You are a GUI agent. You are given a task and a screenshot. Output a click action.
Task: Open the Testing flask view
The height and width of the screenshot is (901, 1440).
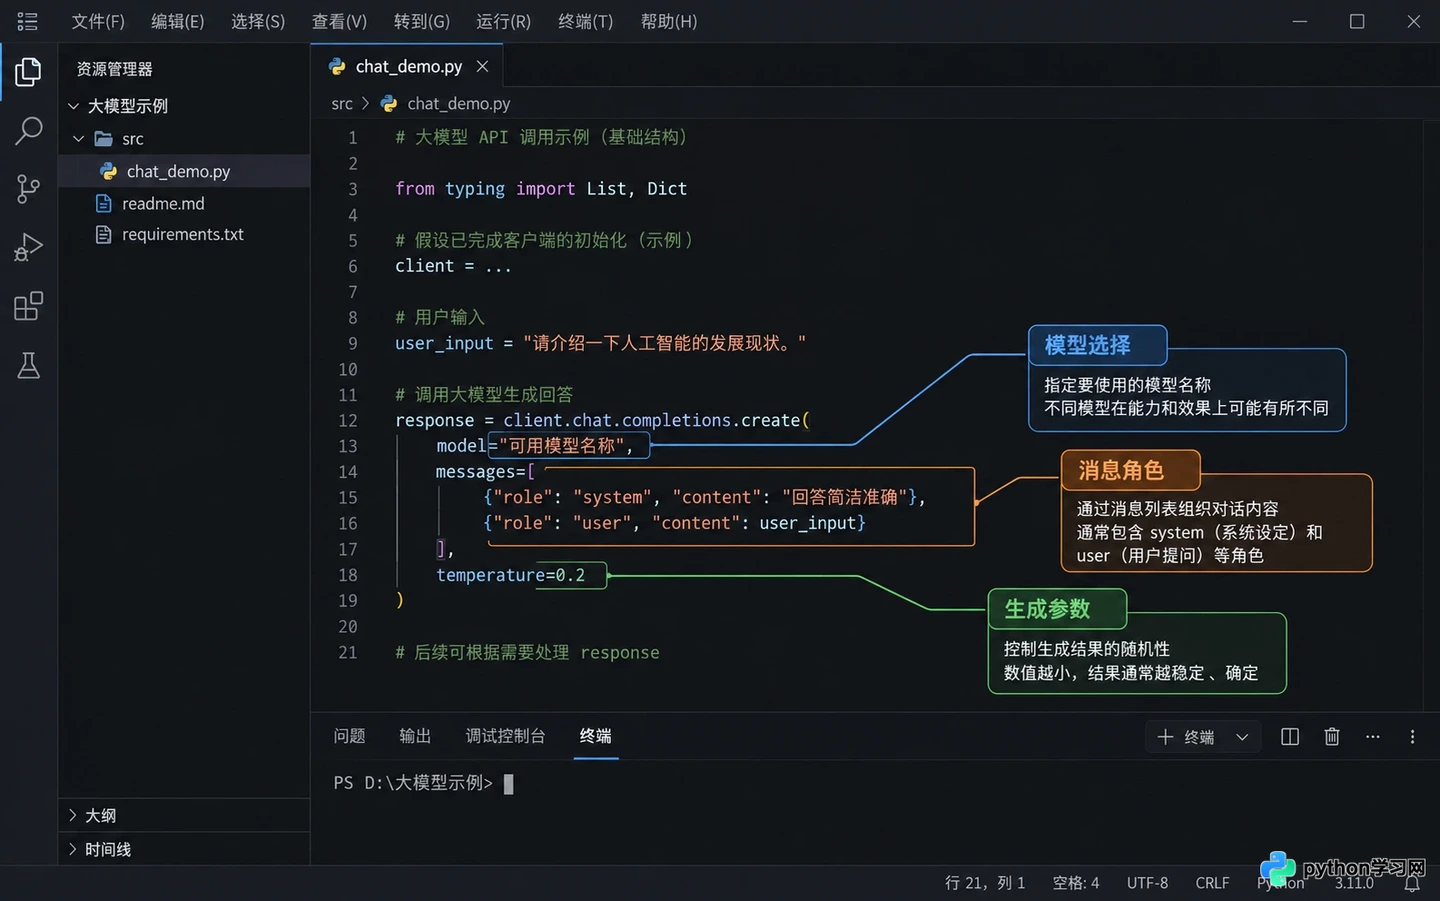pos(28,365)
